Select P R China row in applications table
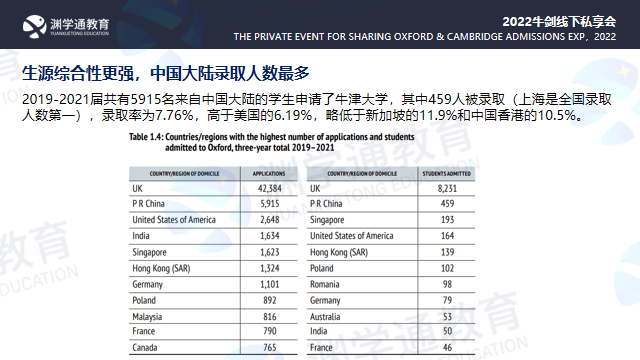This screenshot has width=640, height=360. pyautogui.click(x=213, y=204)
